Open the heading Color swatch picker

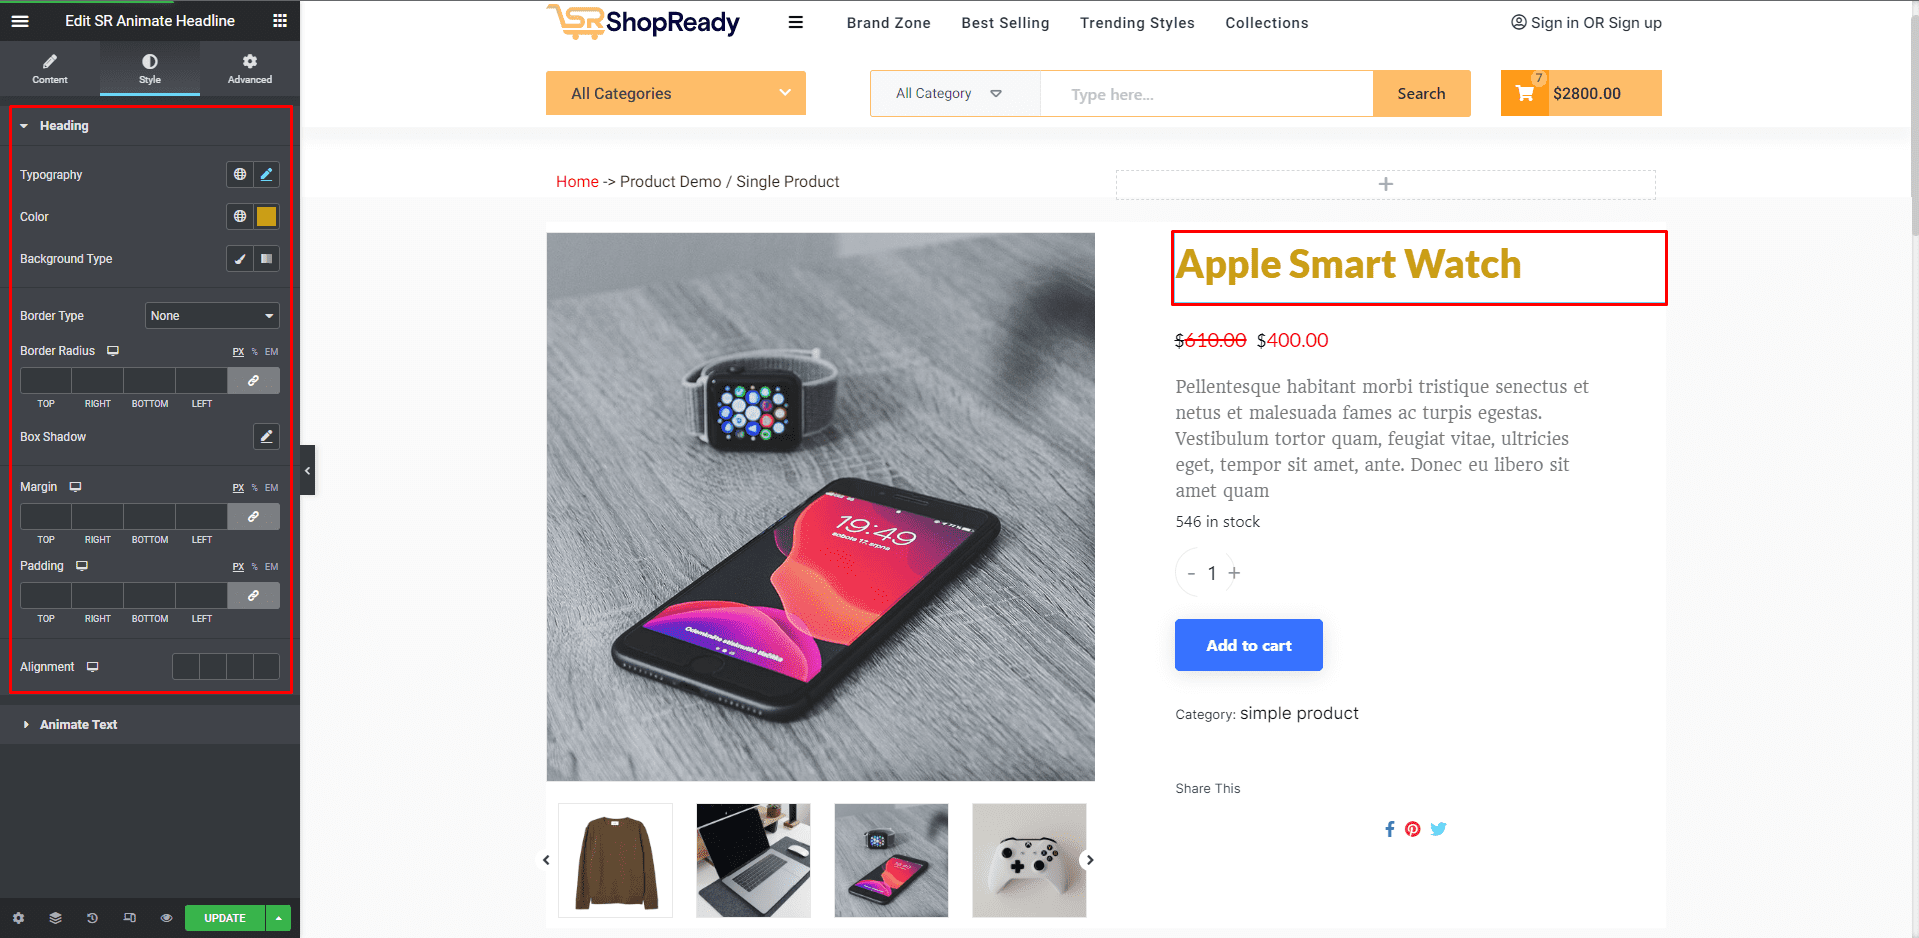click(267, 216)
